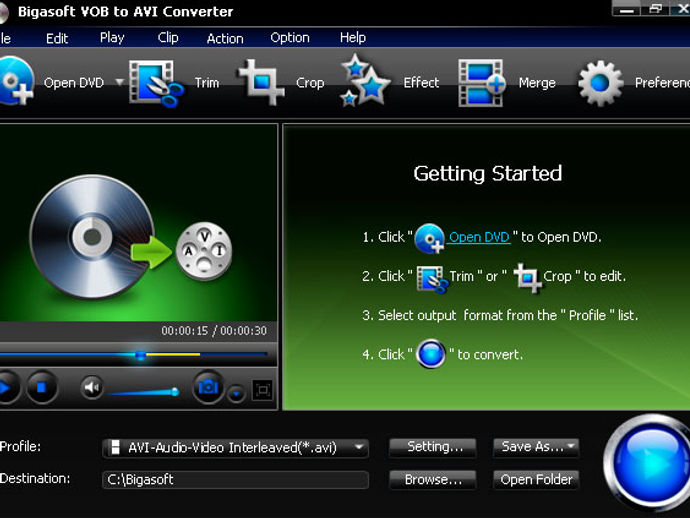Open the Edit menu

57,38
